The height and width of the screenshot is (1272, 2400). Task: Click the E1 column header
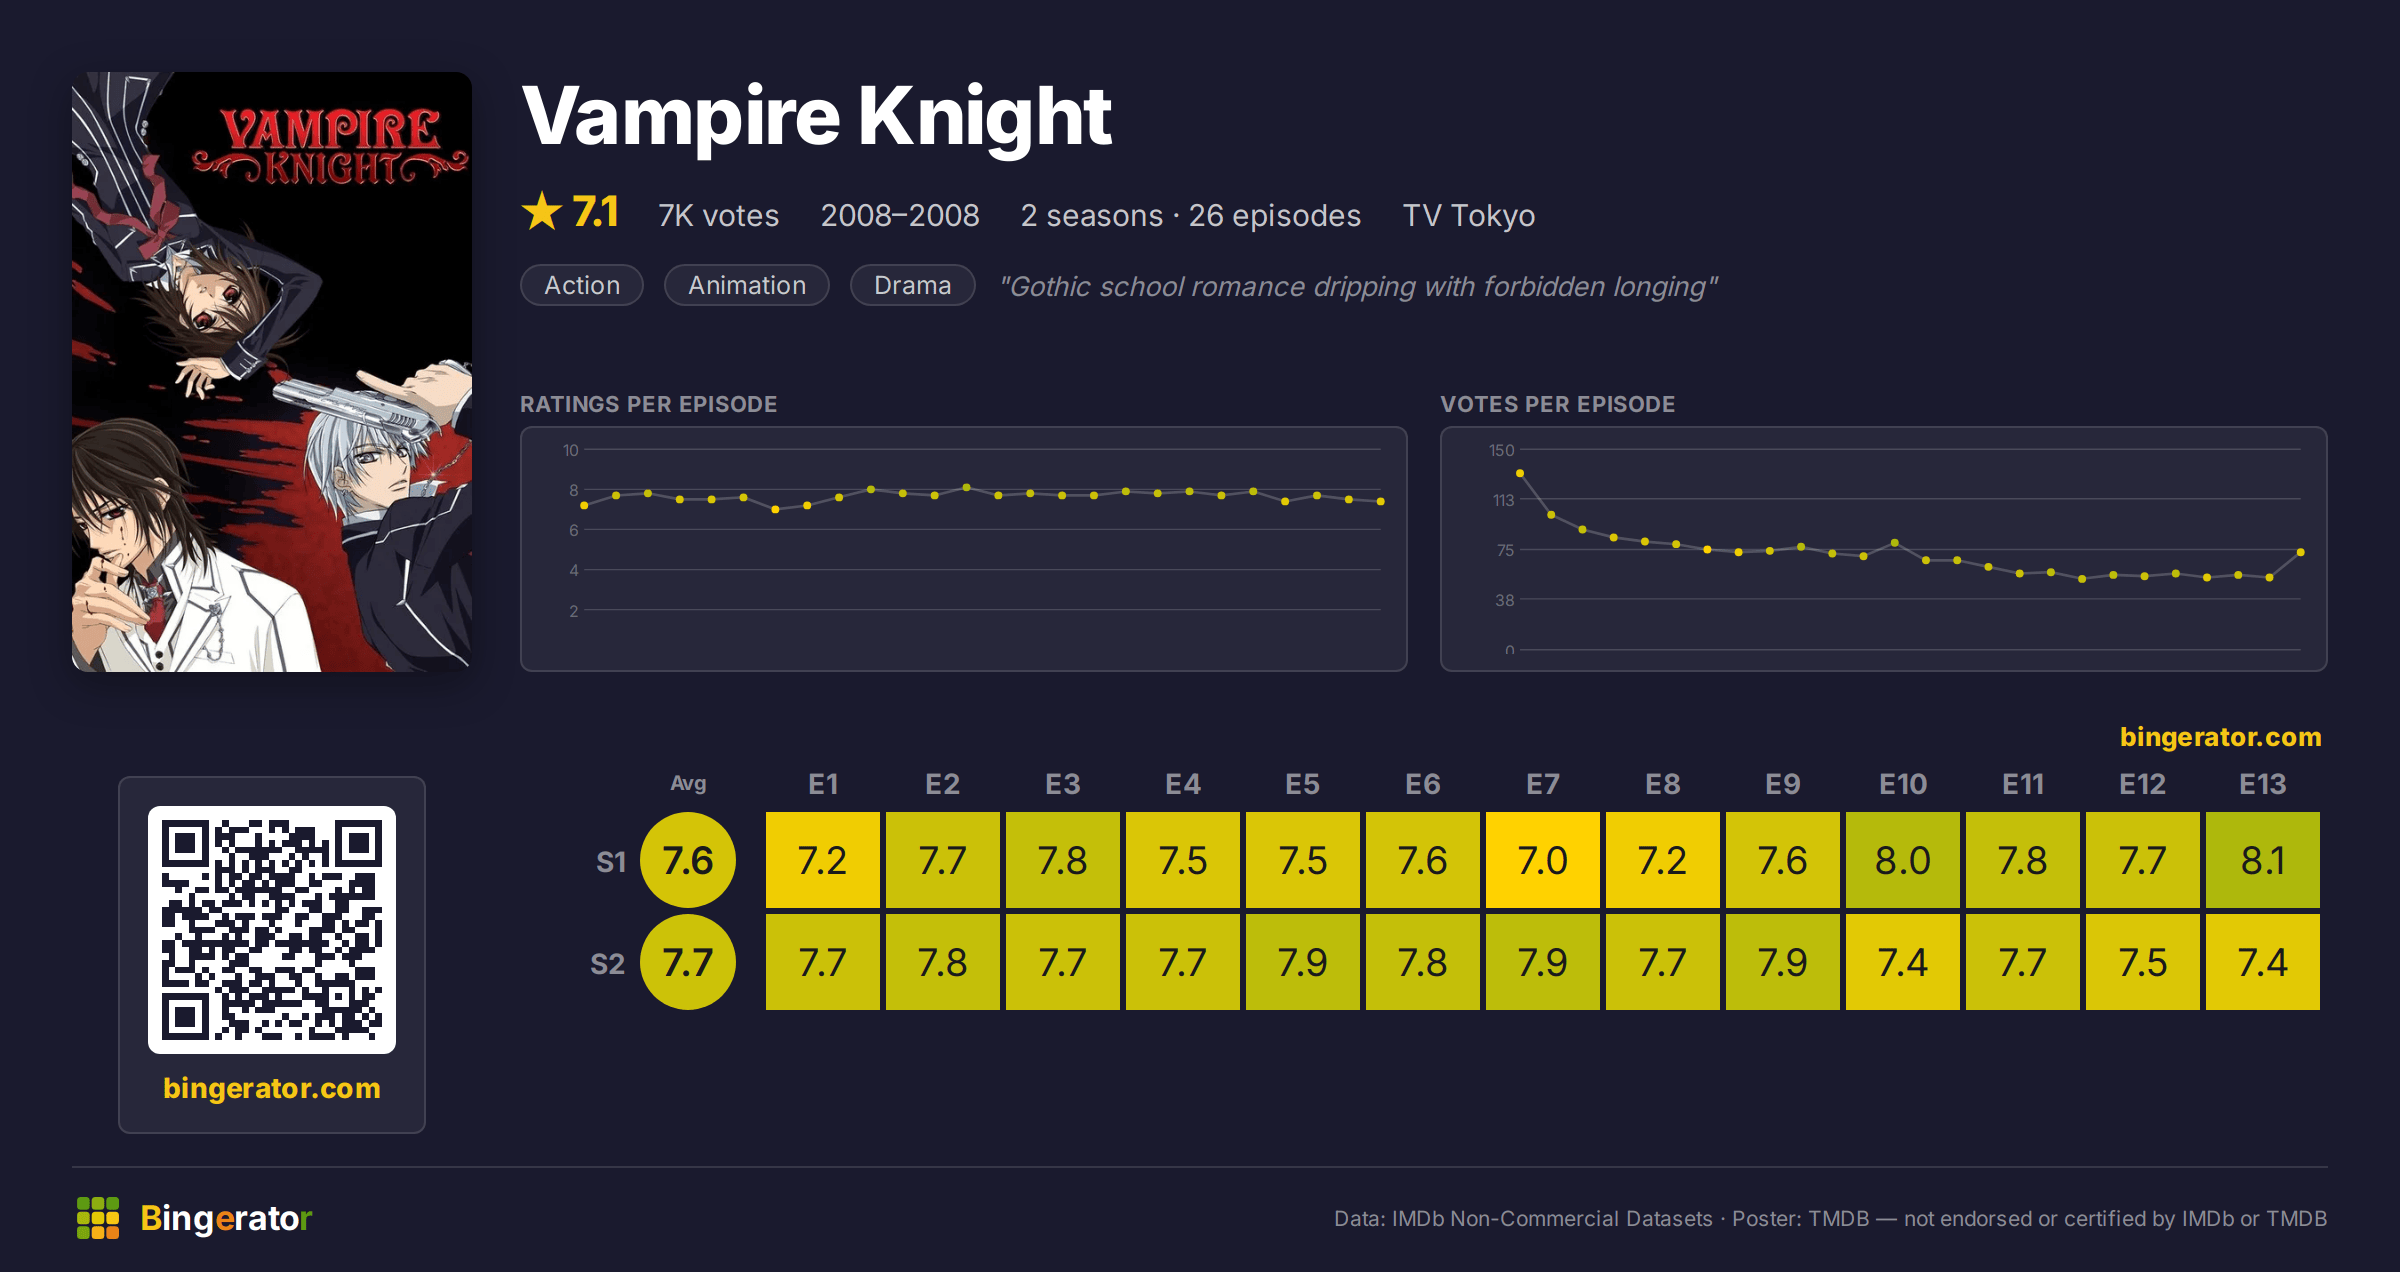tap(823, 784)
